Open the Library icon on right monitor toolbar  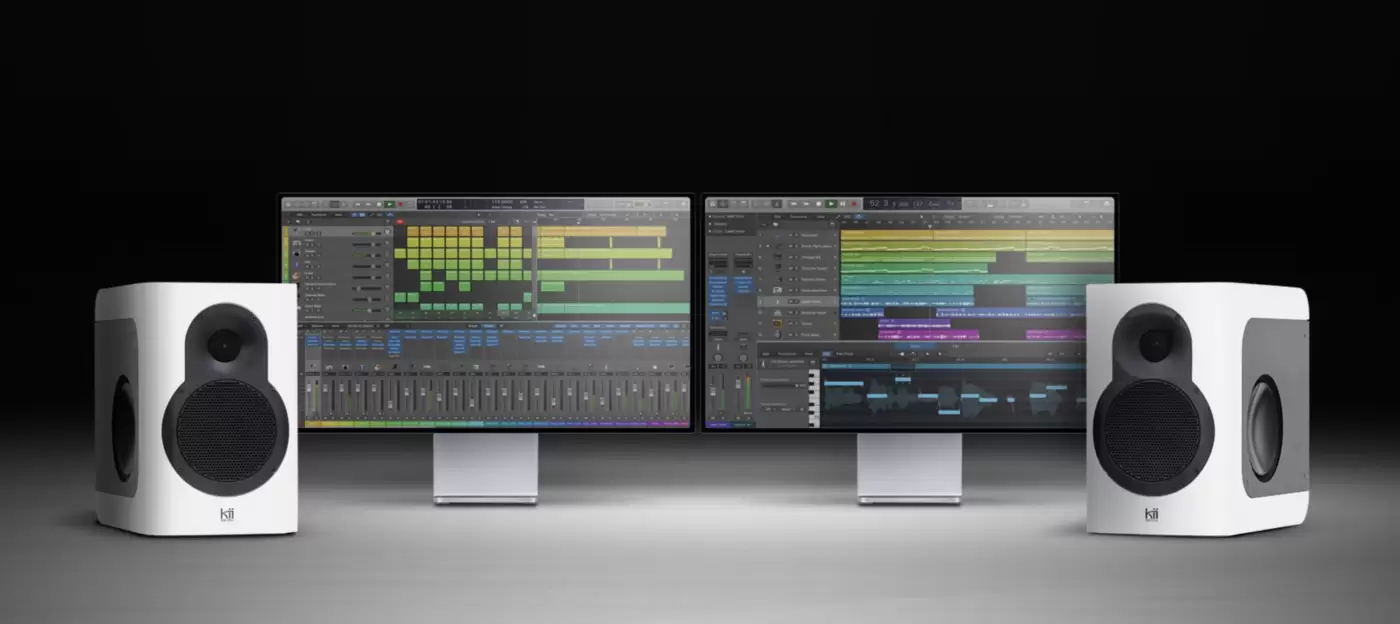tap(714, 203)
